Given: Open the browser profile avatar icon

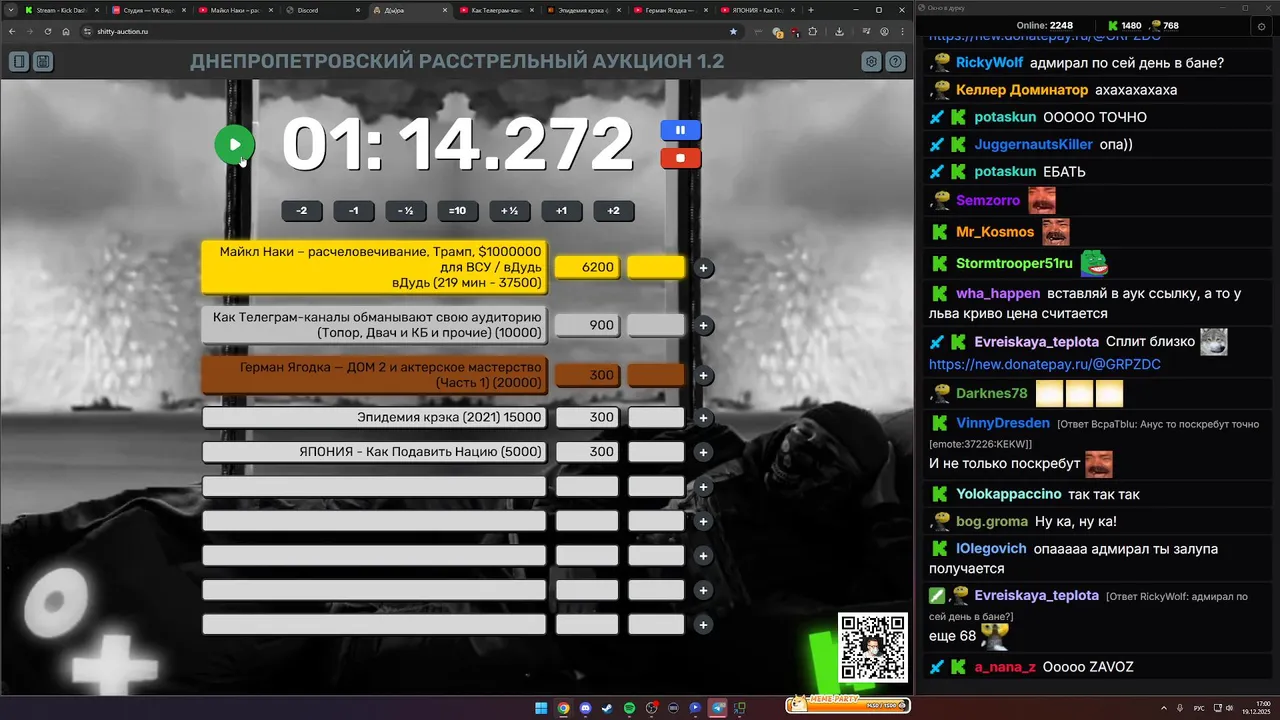Looking at the screenshot, I should (x=885, y=31).
